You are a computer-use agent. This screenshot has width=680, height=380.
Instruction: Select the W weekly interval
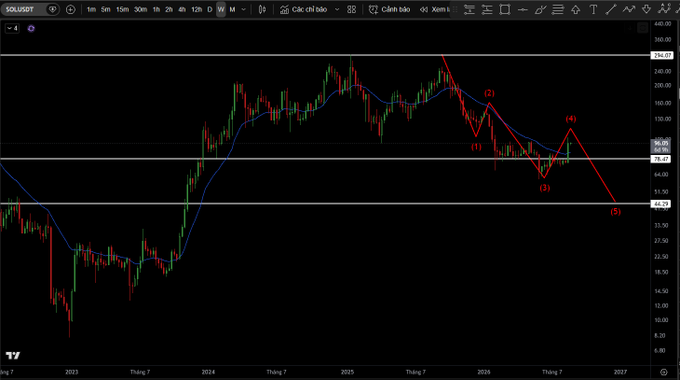(x=221, y=9)
